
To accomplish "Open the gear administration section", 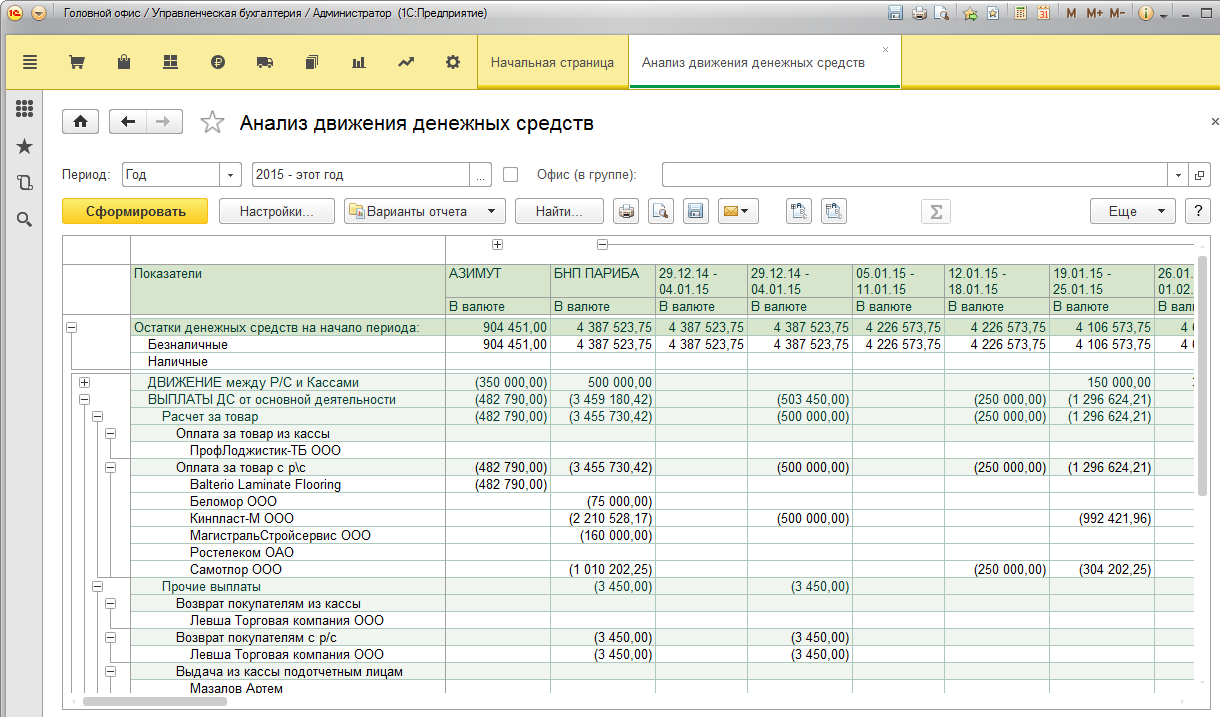I will click(x=453, y=62).
